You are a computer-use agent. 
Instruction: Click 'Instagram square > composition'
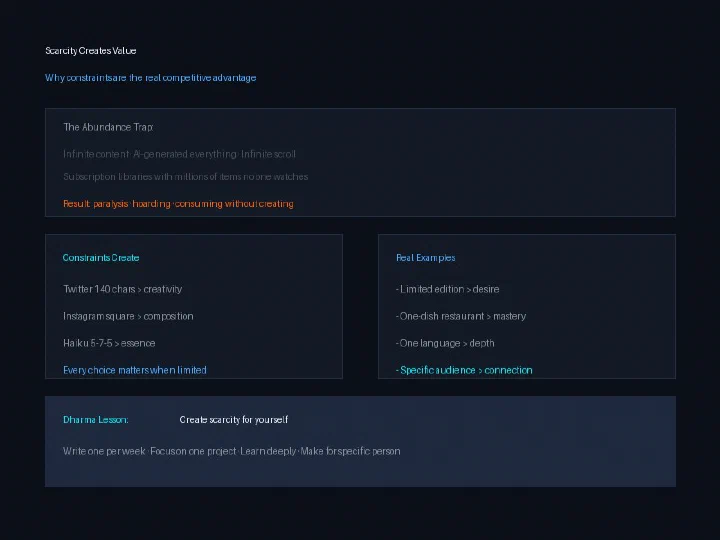[x=128, y=316]
